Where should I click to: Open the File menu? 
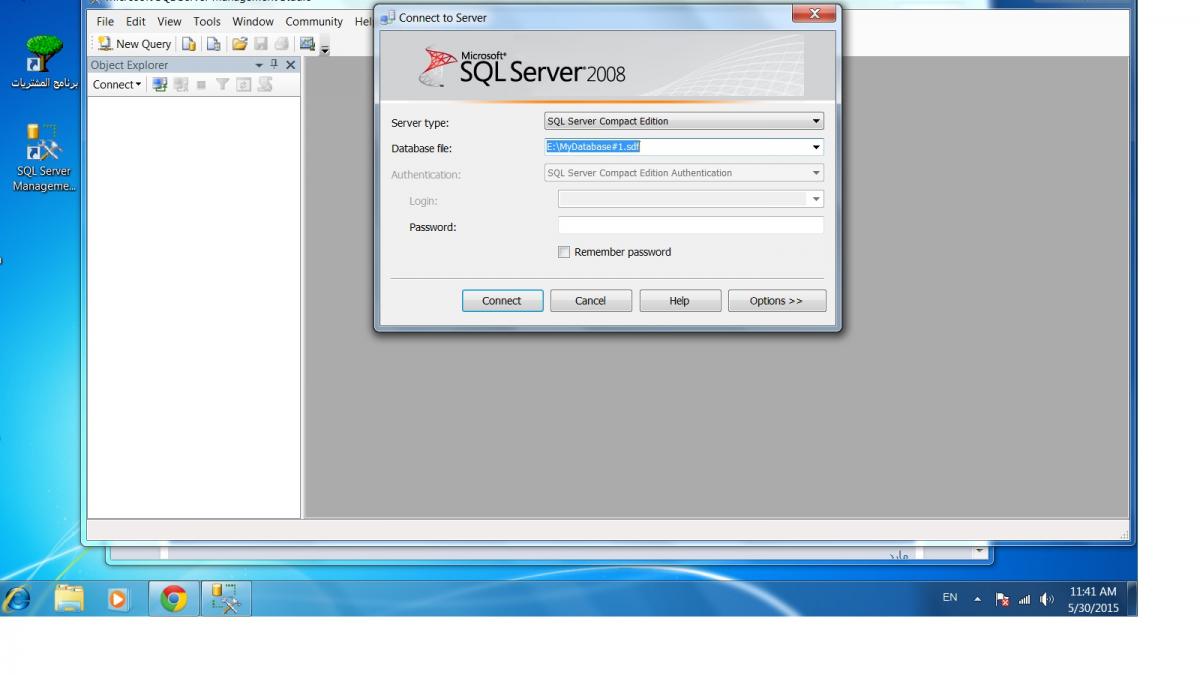105,21
